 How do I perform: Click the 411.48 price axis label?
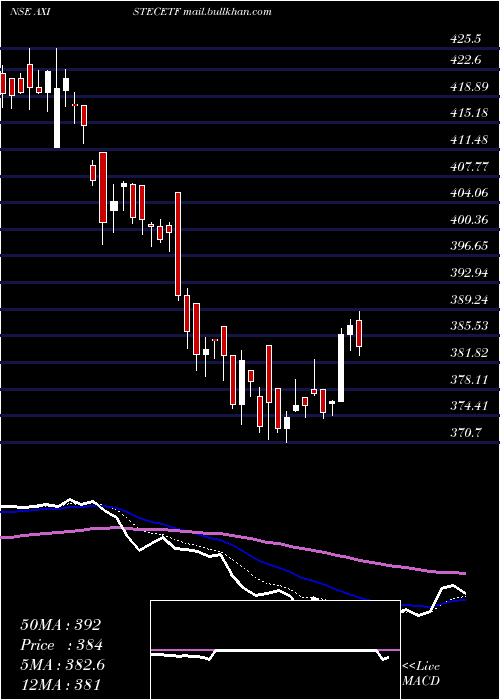click(x=469, y=140)
